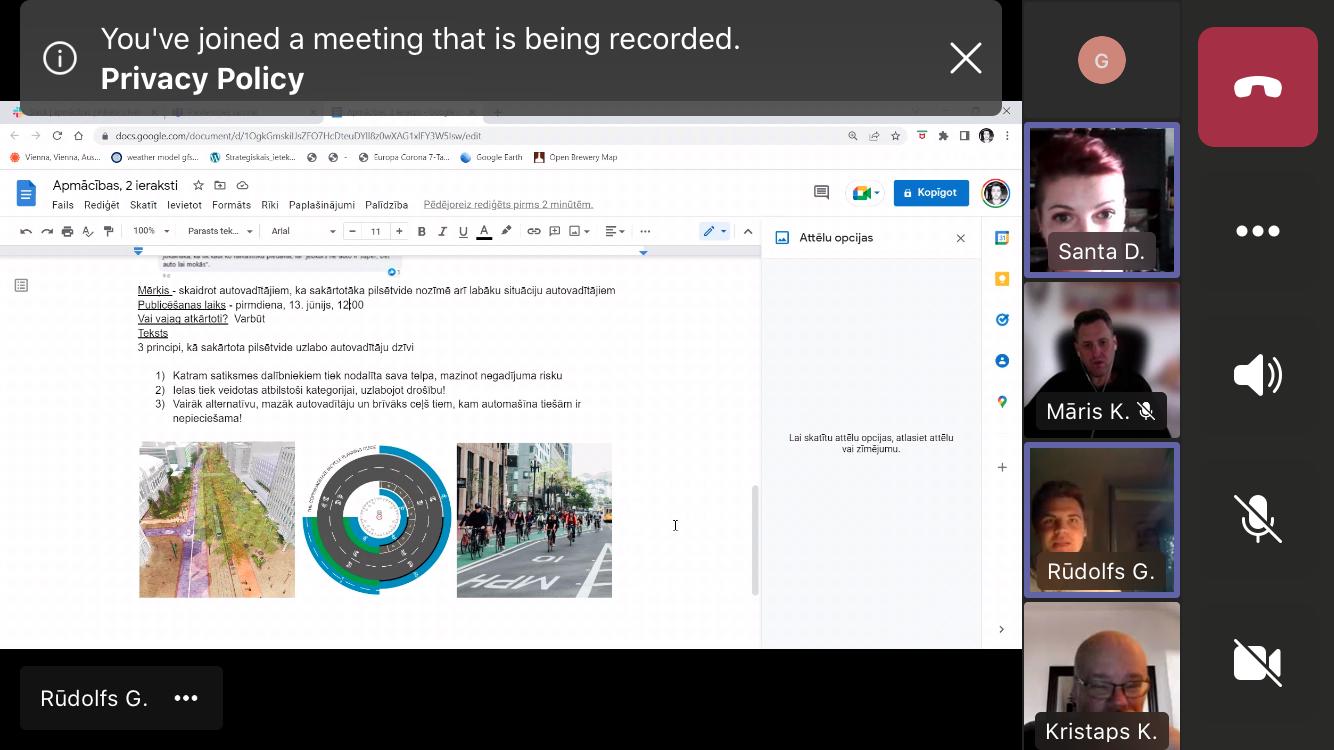The height and width of the screenshot is (750, 1334).
Task: Toggle bold formatting
Action: point(422,231)
